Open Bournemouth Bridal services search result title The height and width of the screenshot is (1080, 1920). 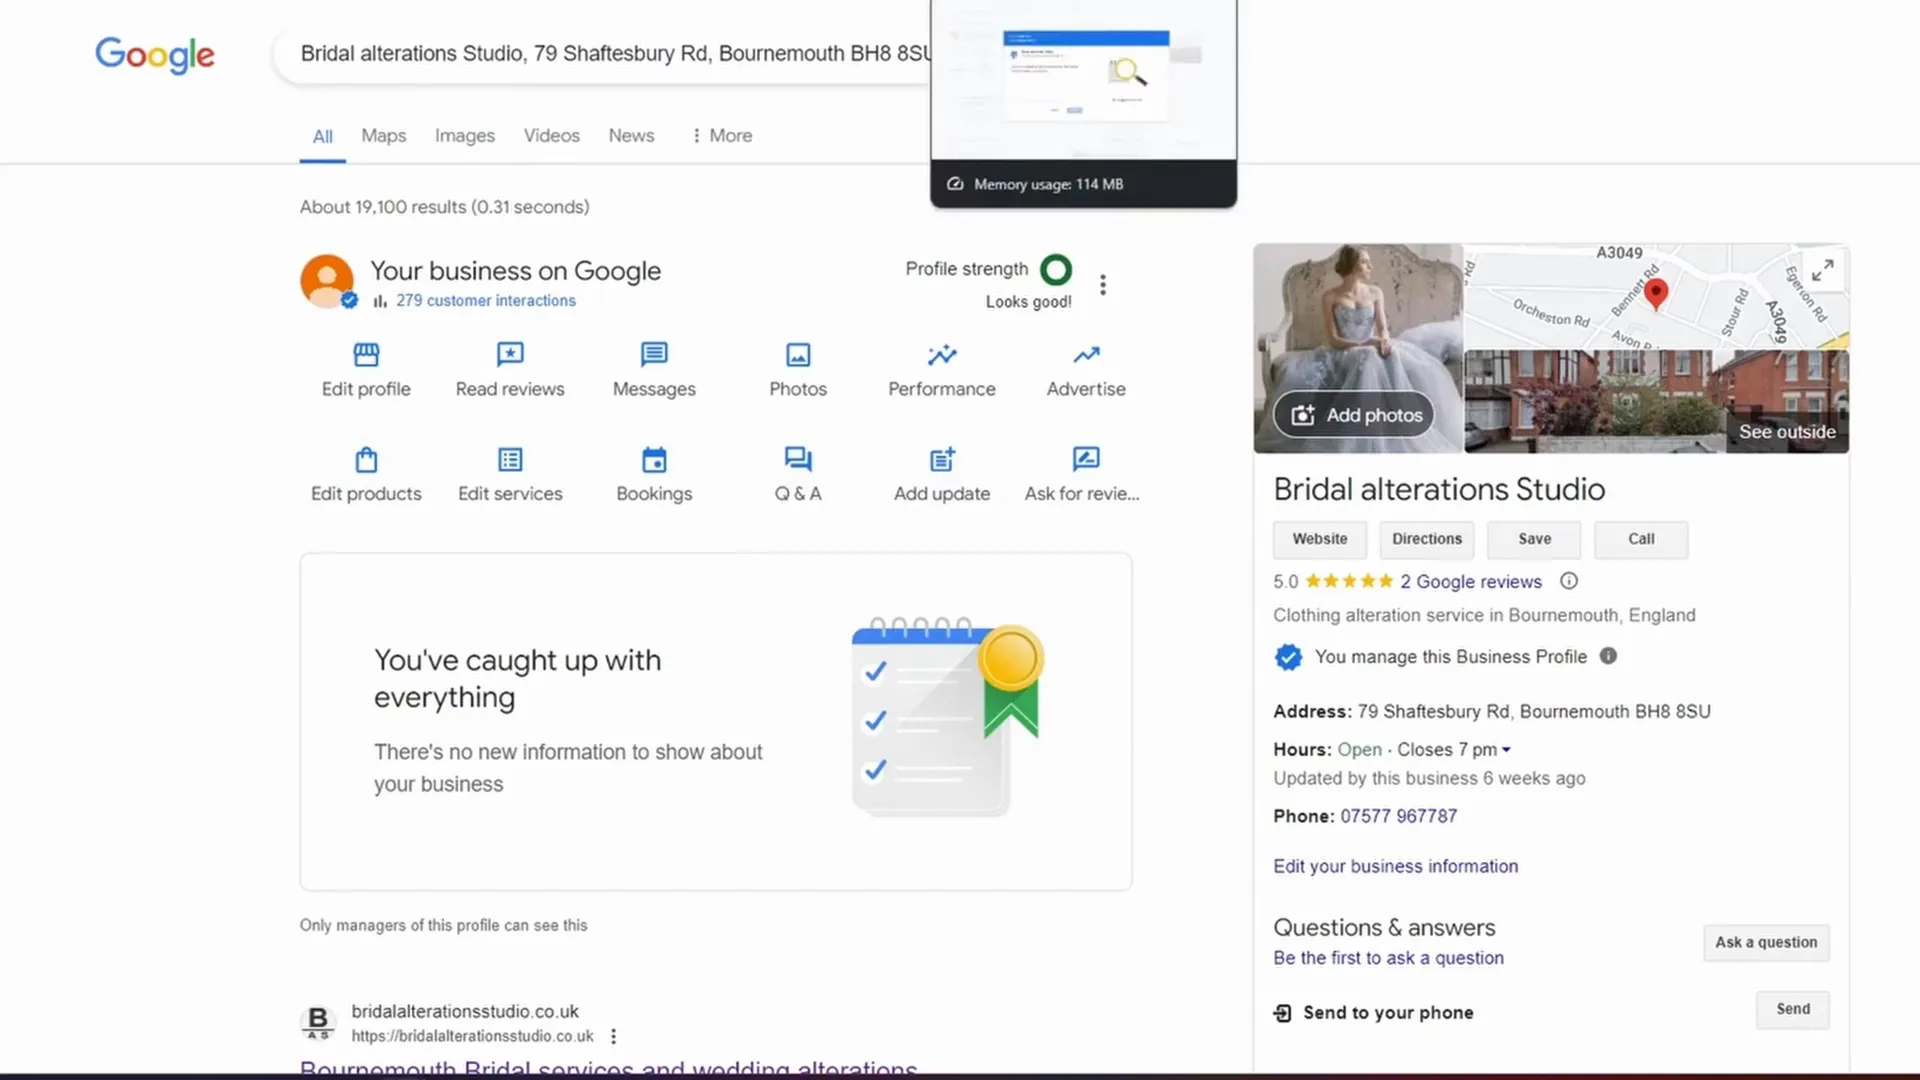click(x=608, y=1068)
